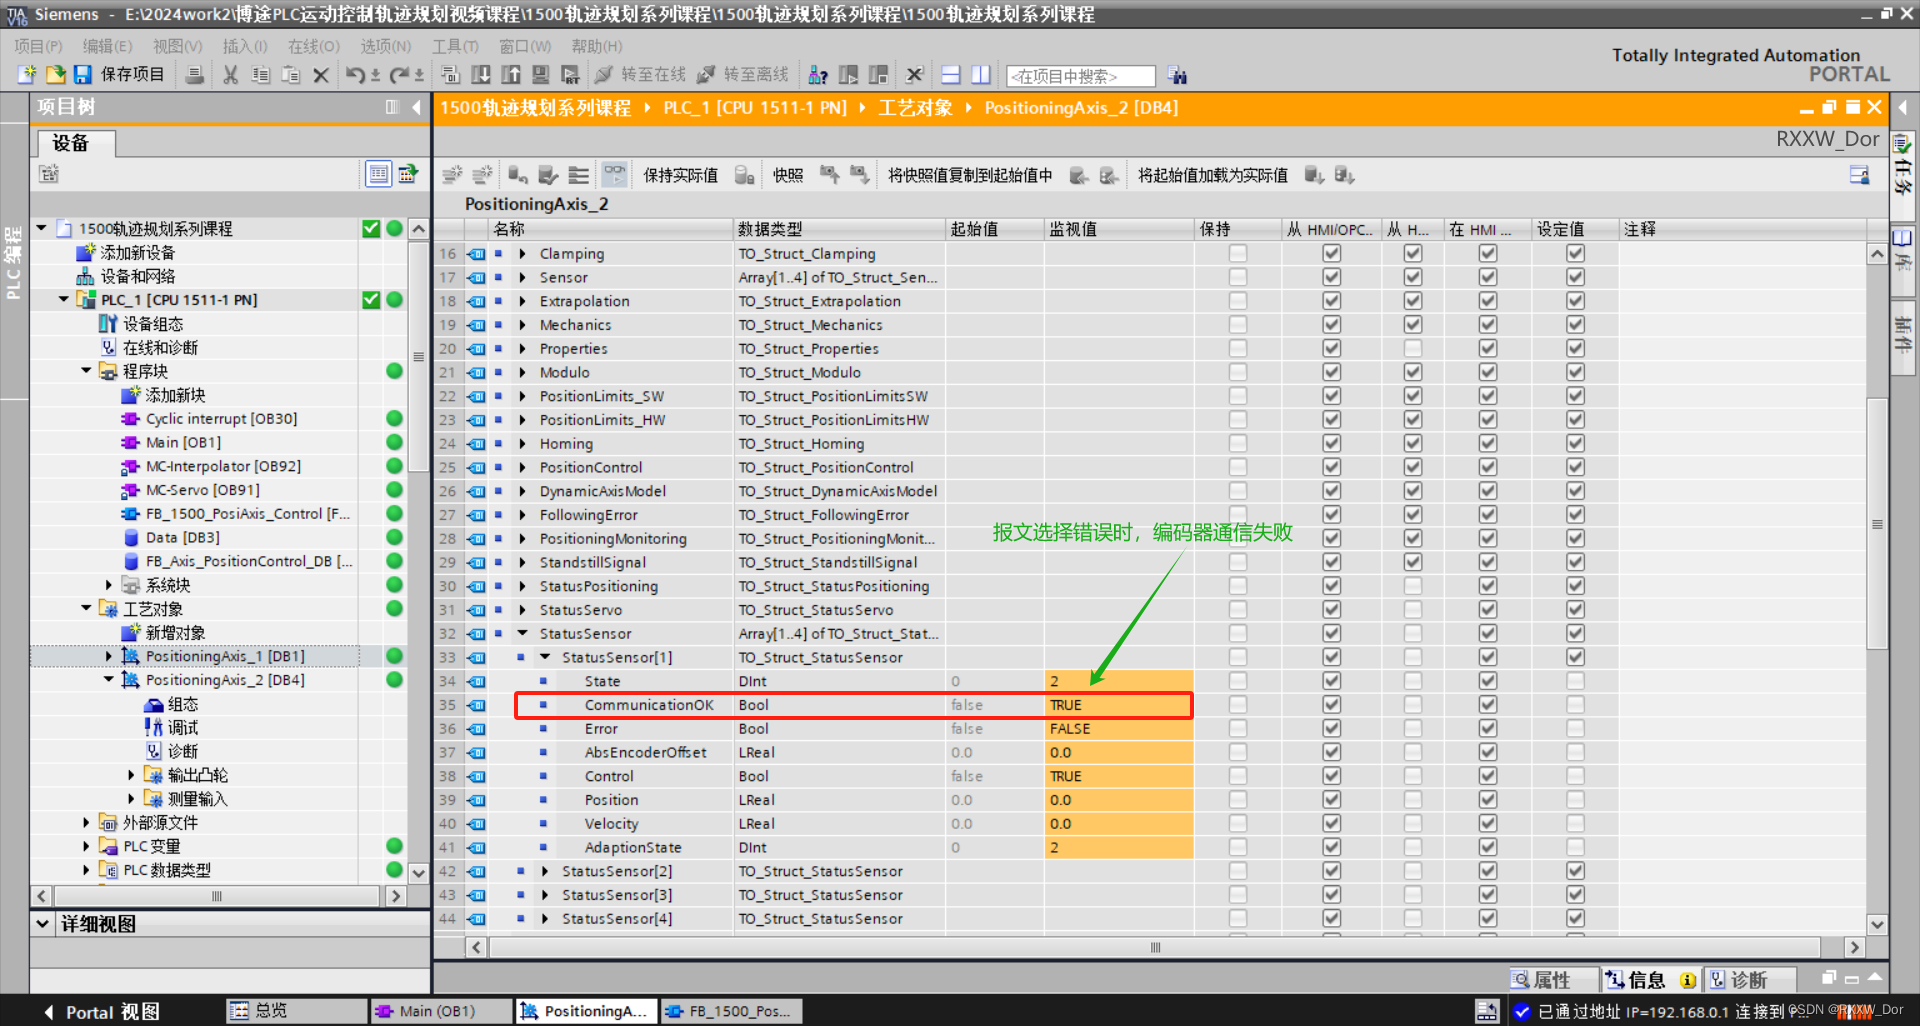This screenshot has width=1920, height=1026.
Task: Click the Portal 视图 button
Action: click(101, 1012)
